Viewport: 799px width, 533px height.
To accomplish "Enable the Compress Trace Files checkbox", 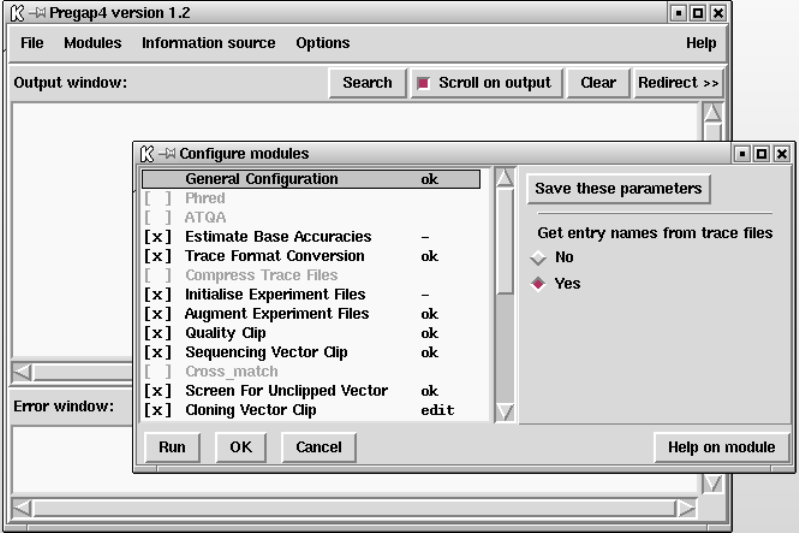I will [157, 275].
